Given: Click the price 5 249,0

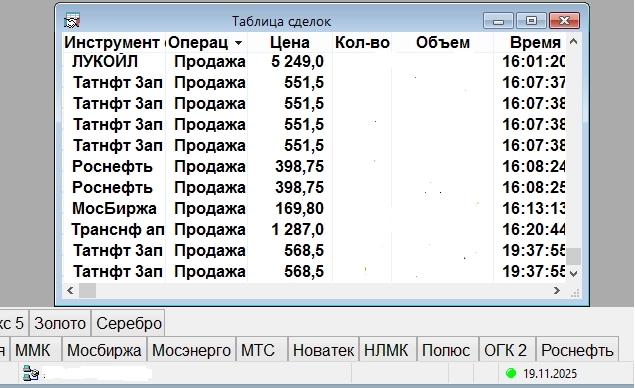Looking at the screenshot, I should click(x=297, y=62).
